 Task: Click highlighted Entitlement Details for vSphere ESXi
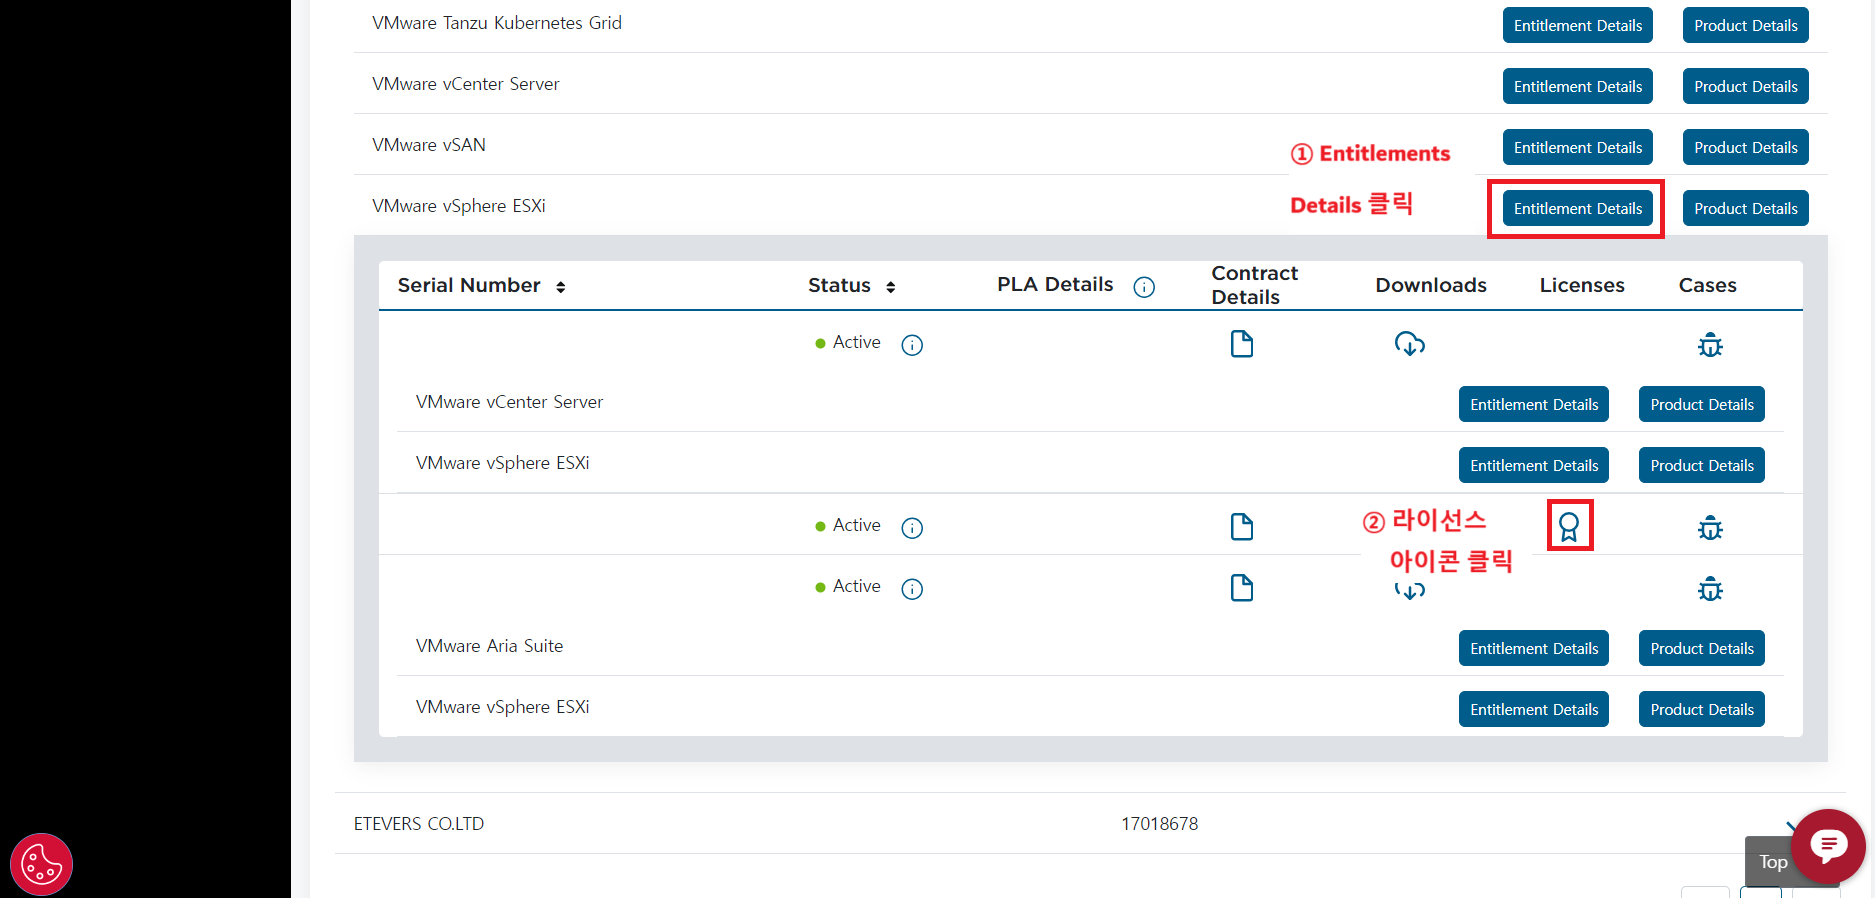point(1577,208)
